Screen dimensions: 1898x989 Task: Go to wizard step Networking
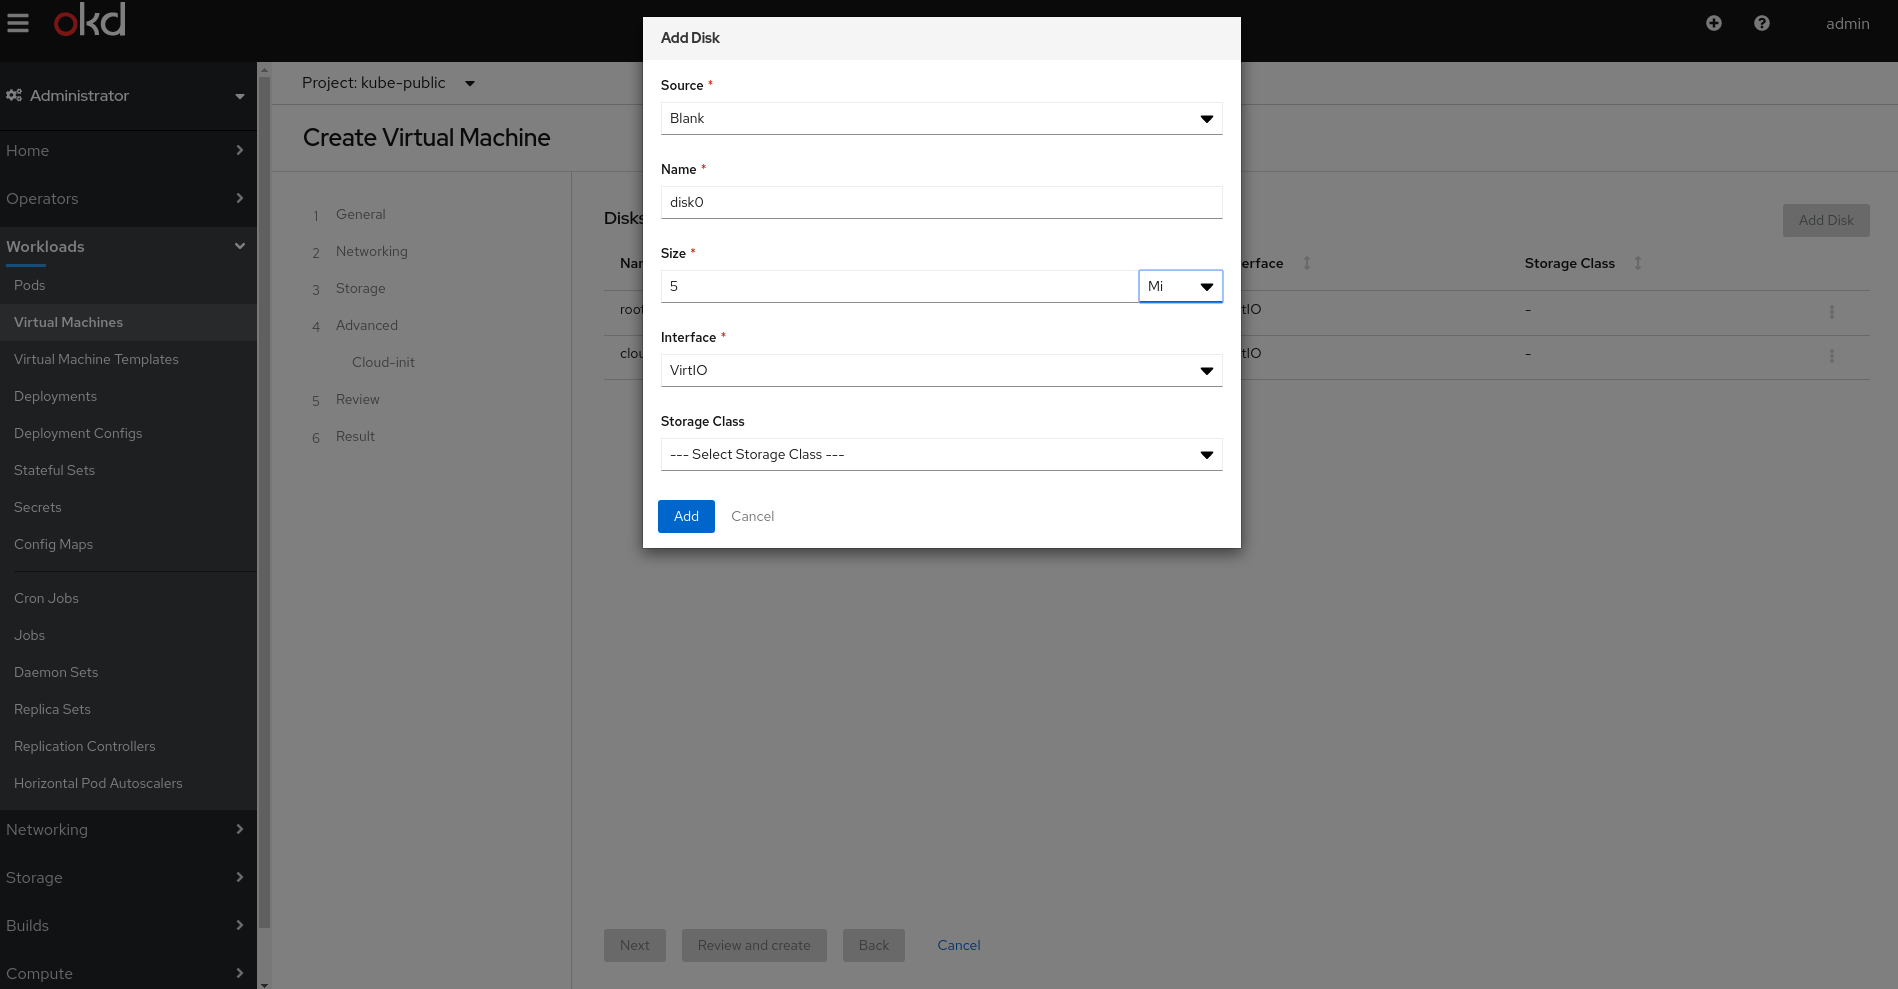click(371, 251)
